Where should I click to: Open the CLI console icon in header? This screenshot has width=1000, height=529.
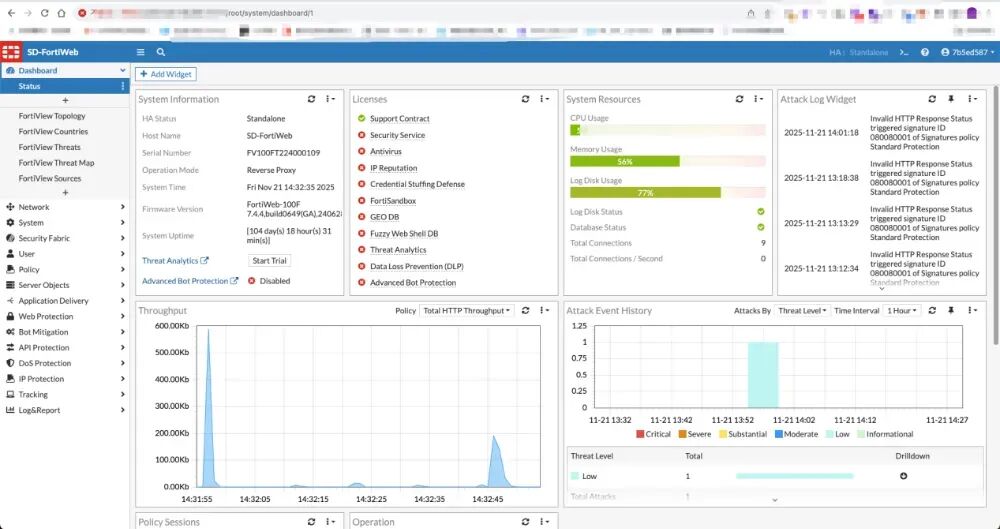click(904, 52)
